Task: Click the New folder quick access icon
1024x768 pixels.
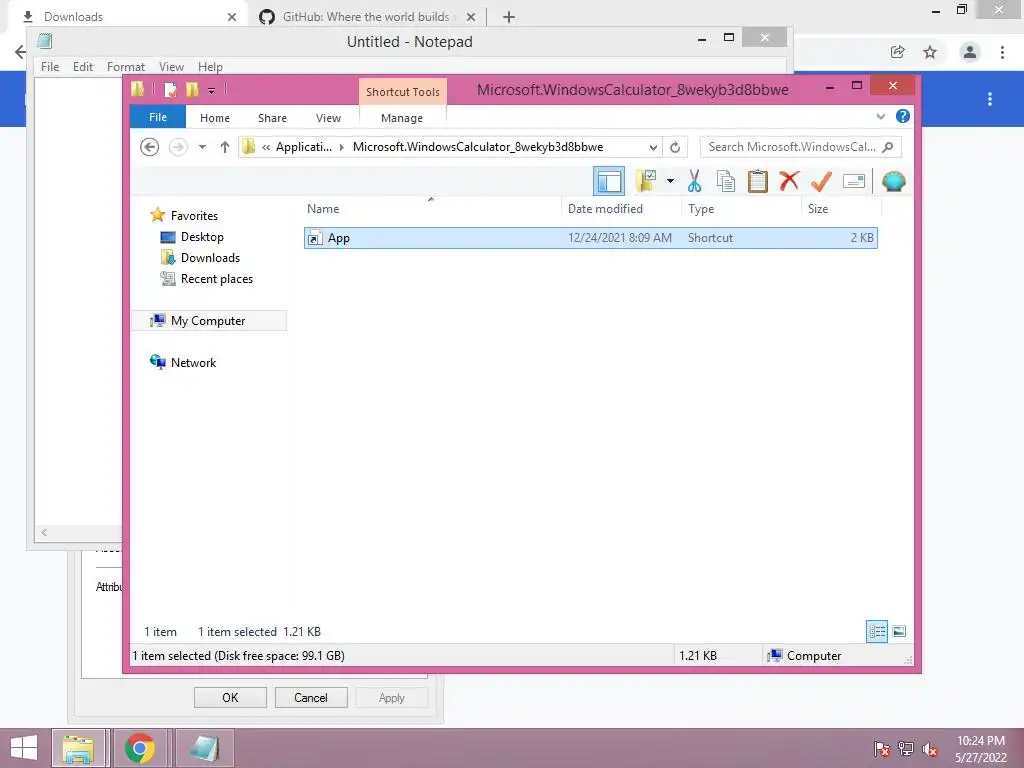Action: (x=192, y=89)
